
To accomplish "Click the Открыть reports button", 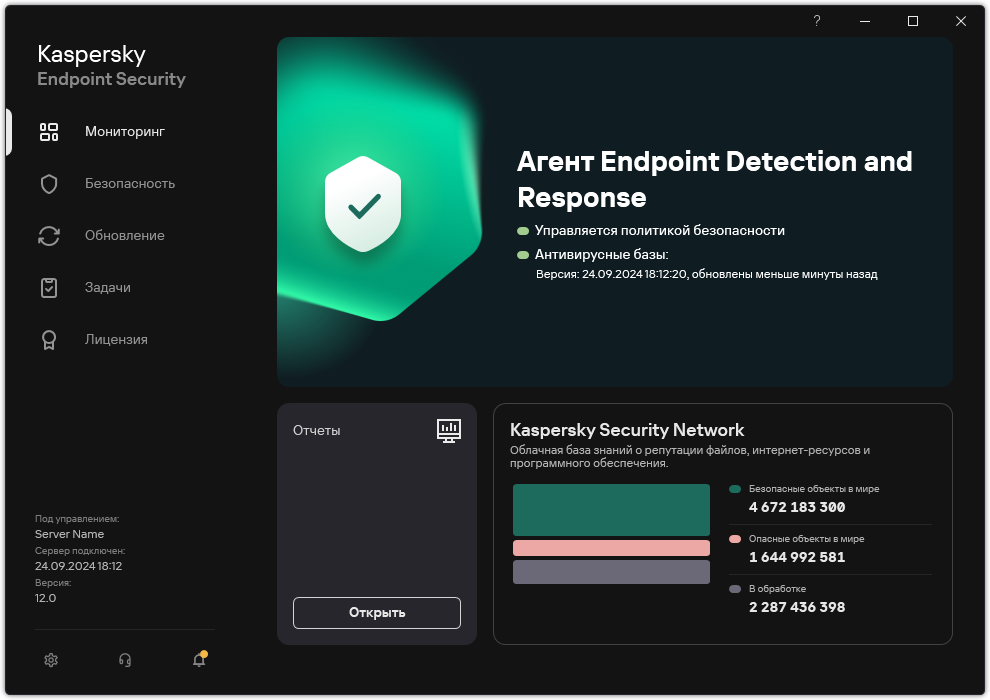I will pos(377,613).
